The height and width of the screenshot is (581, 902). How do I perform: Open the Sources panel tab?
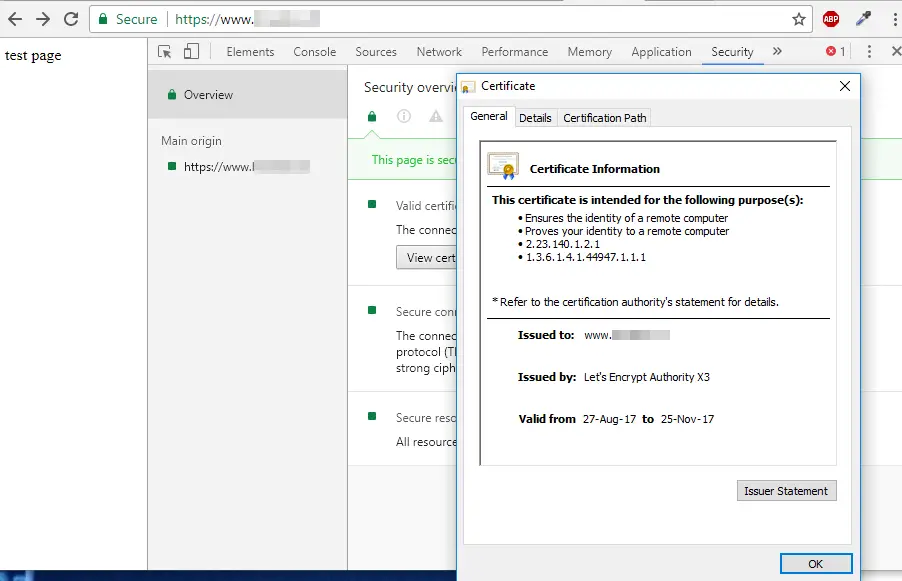[x=376, y=52]
